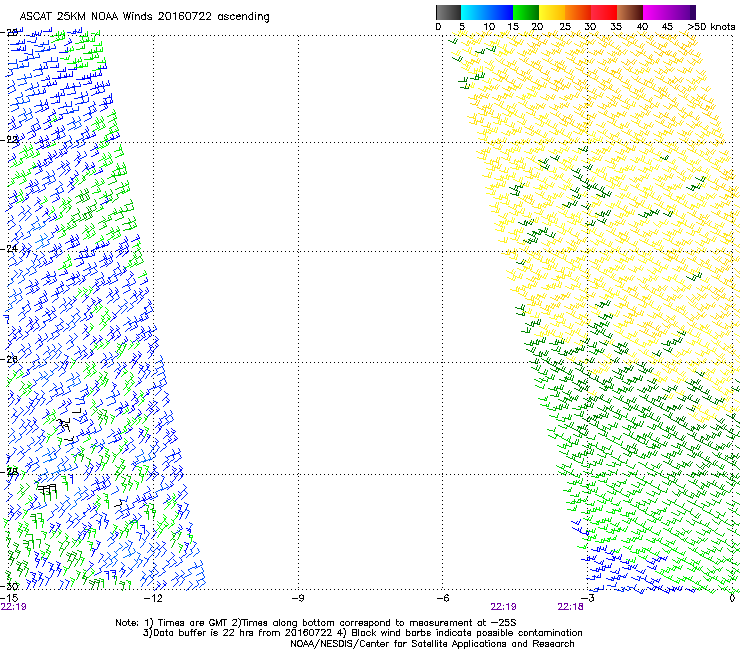
Task: Click the '10' label under the color bar
Action: 489,27
